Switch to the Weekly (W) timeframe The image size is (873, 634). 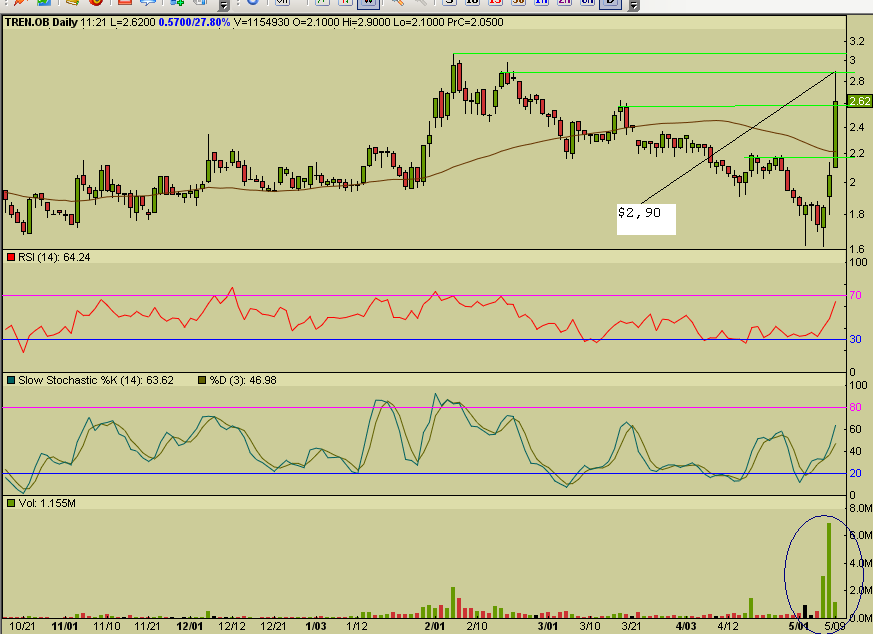tap(366, 5)
